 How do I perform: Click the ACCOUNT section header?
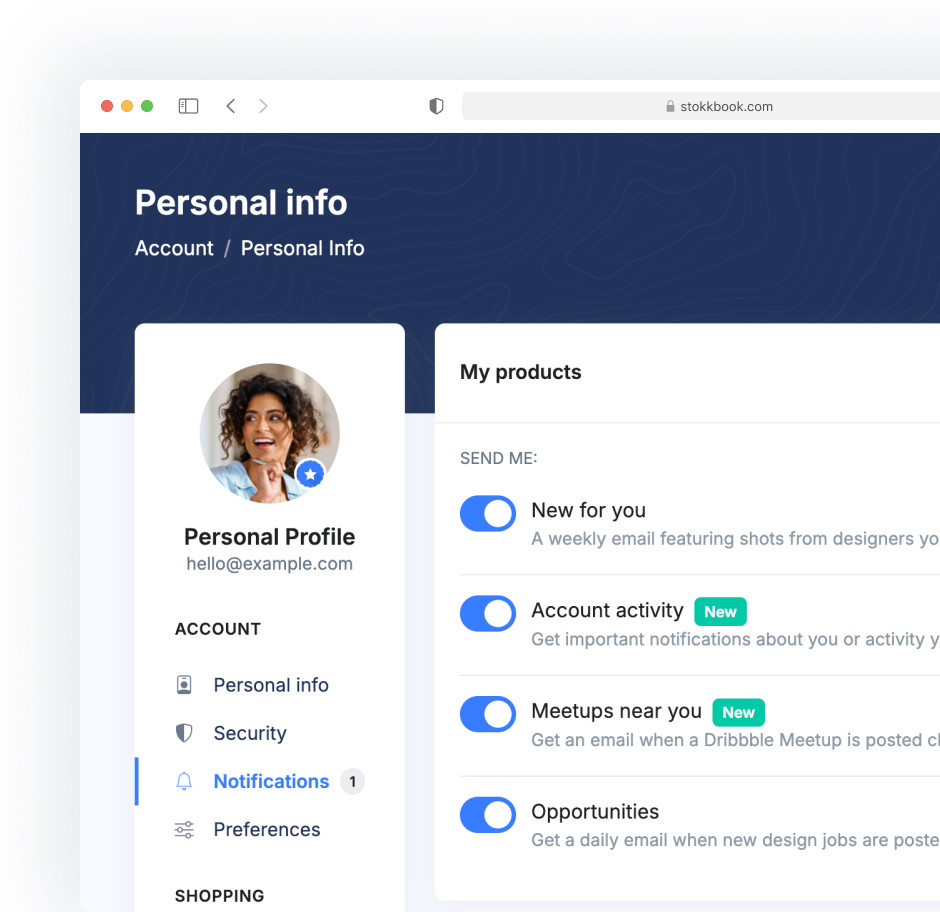point(218,629)
